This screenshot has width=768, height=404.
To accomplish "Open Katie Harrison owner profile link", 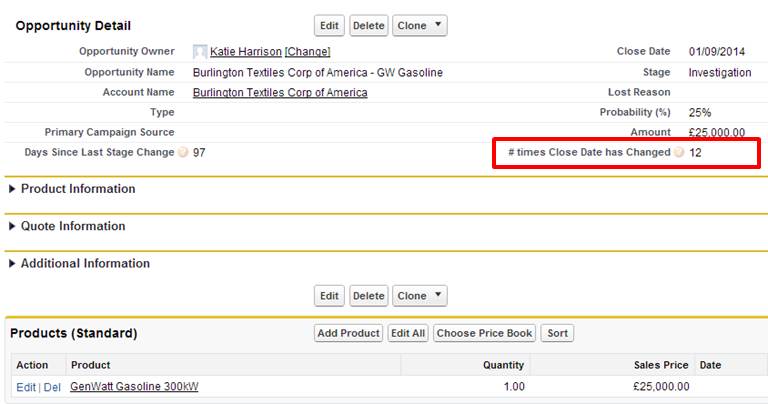I will click(245, 52).
